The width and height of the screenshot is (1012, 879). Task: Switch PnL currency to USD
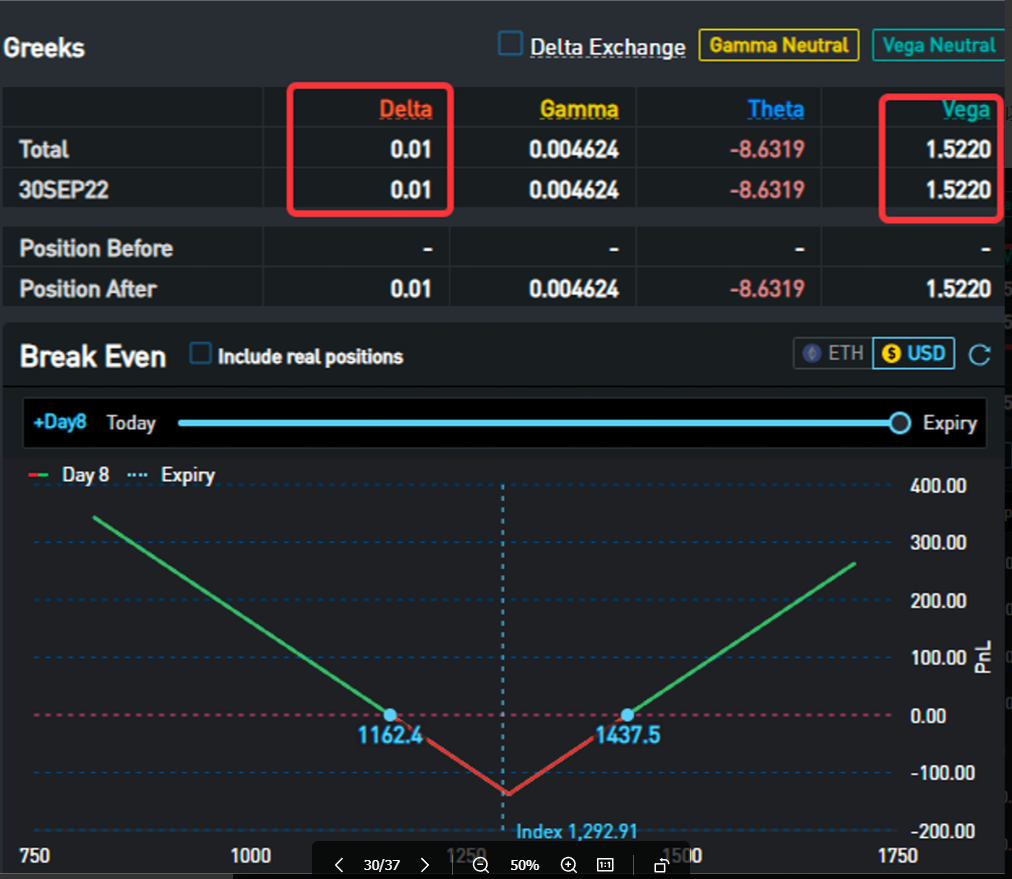[x=914, y=354]
